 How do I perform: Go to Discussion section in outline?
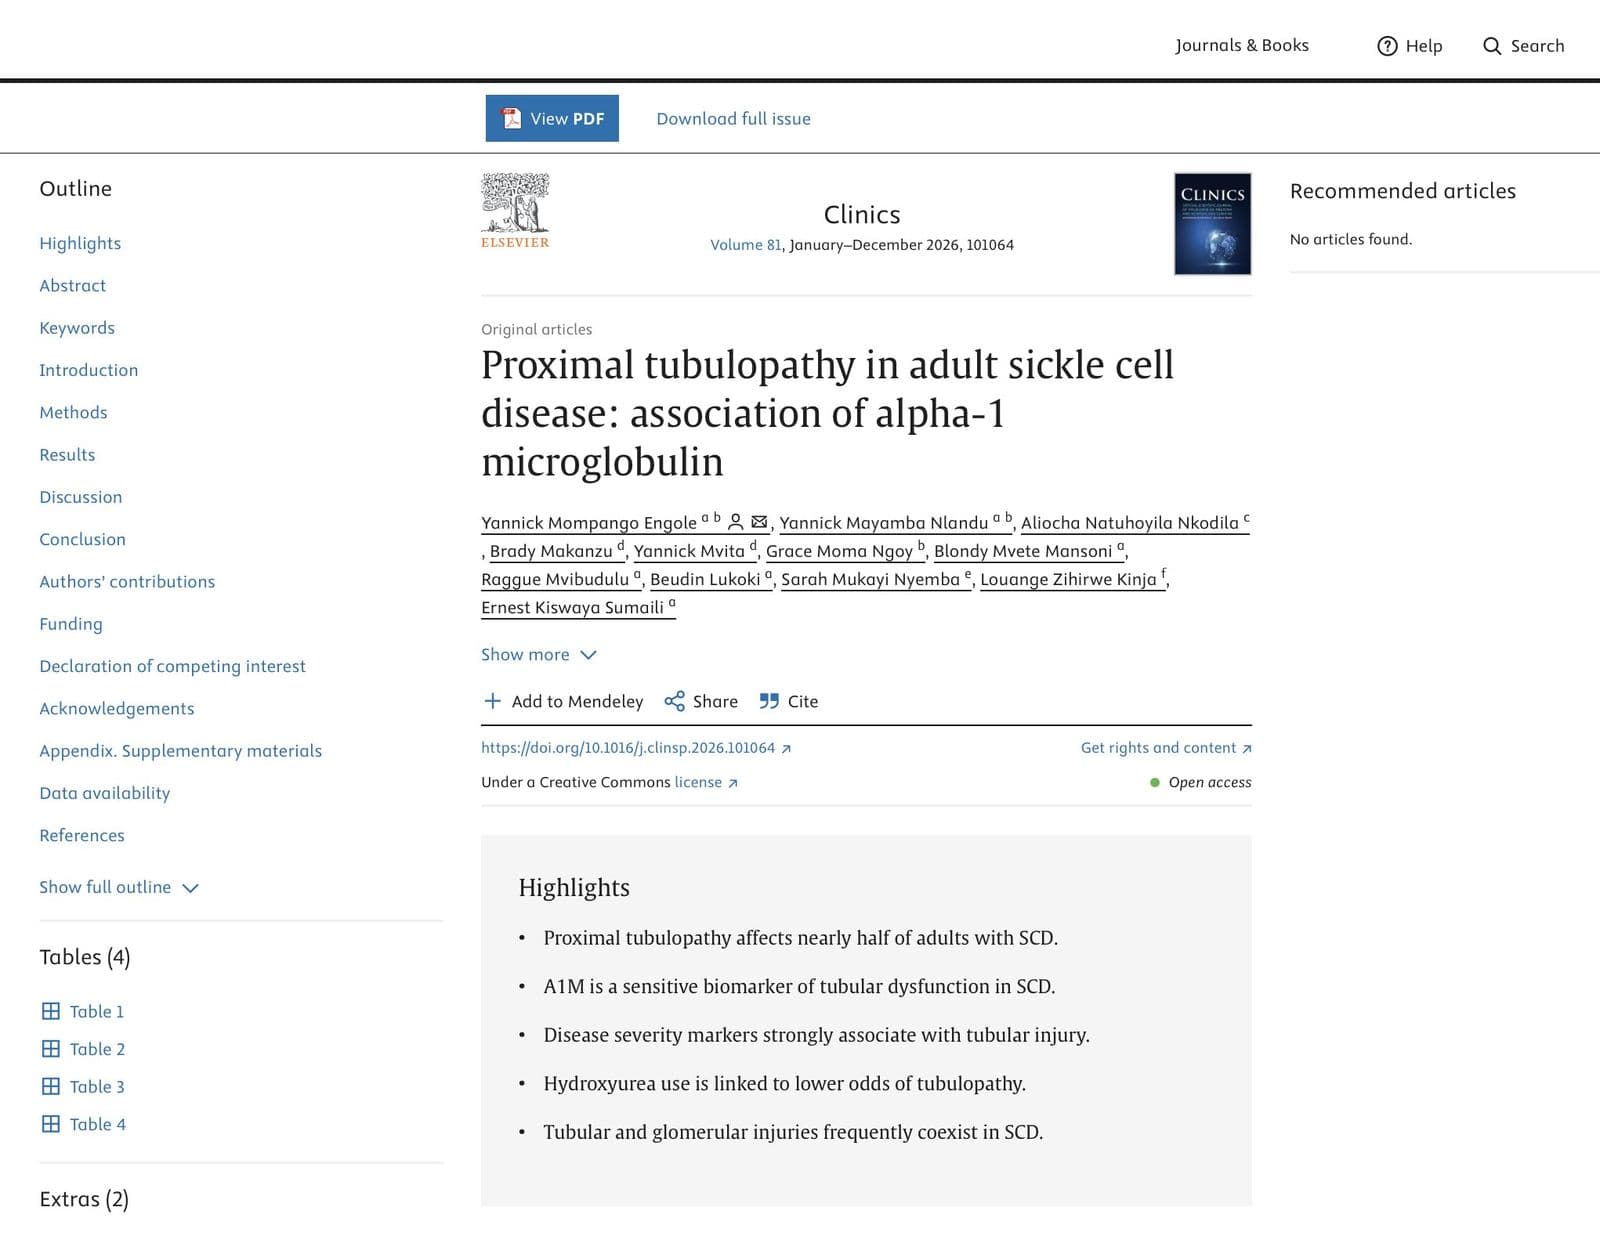81,497
